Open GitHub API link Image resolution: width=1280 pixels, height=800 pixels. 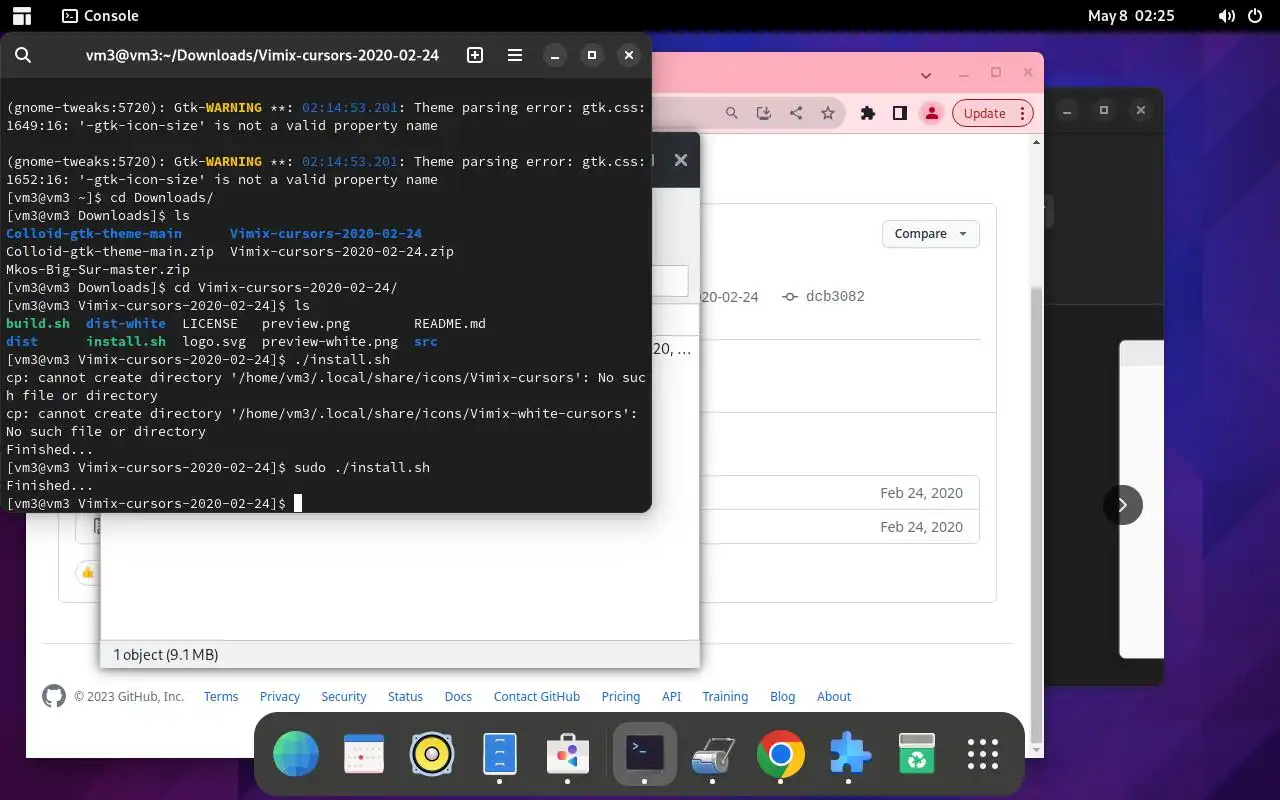(x=671, y=696)
